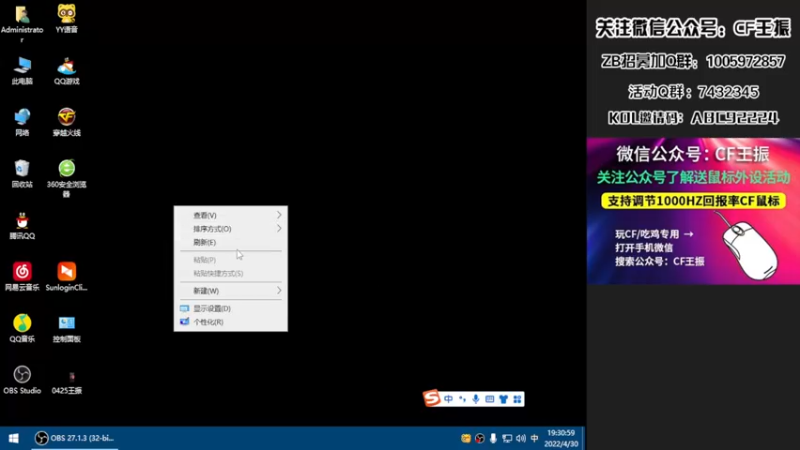This screenshot has width=800, height=450.
Task: Open the taskbar clock showing 19:30:59
Action: pyautogui.click(x=561, y=438)
